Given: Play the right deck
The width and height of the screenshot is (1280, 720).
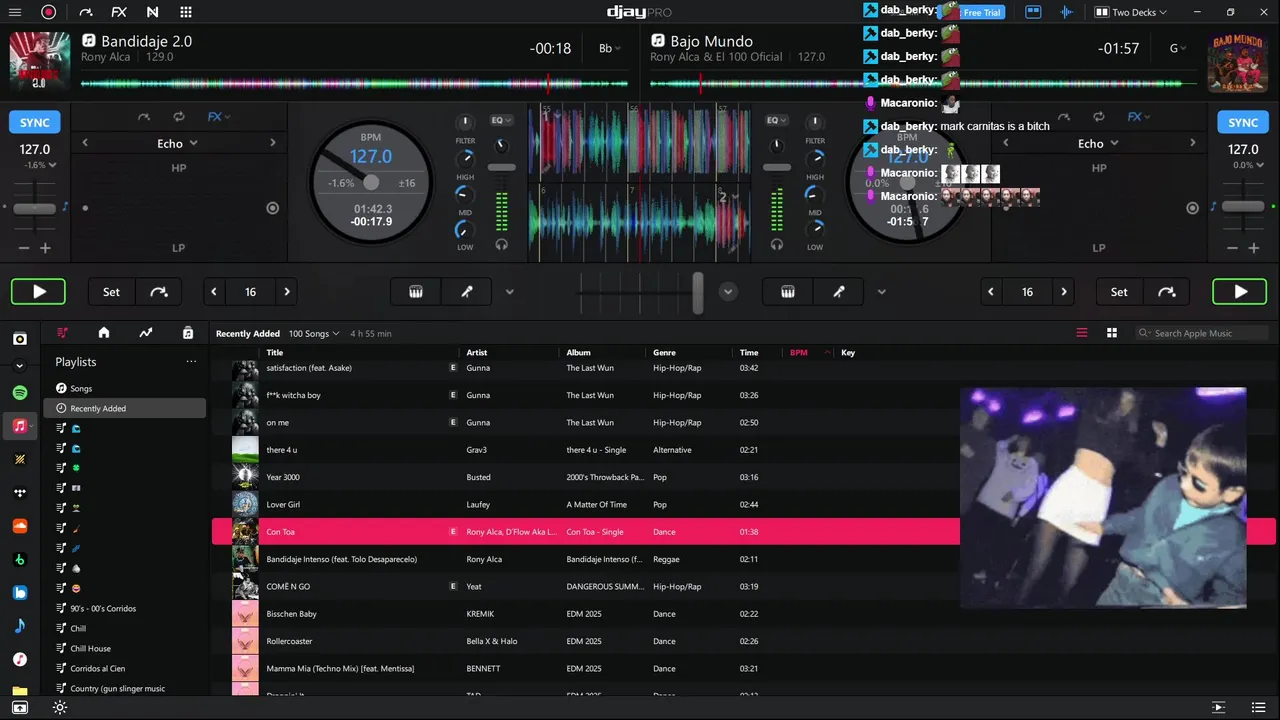Looking at the screenshot, I should tap(1240, 292).
